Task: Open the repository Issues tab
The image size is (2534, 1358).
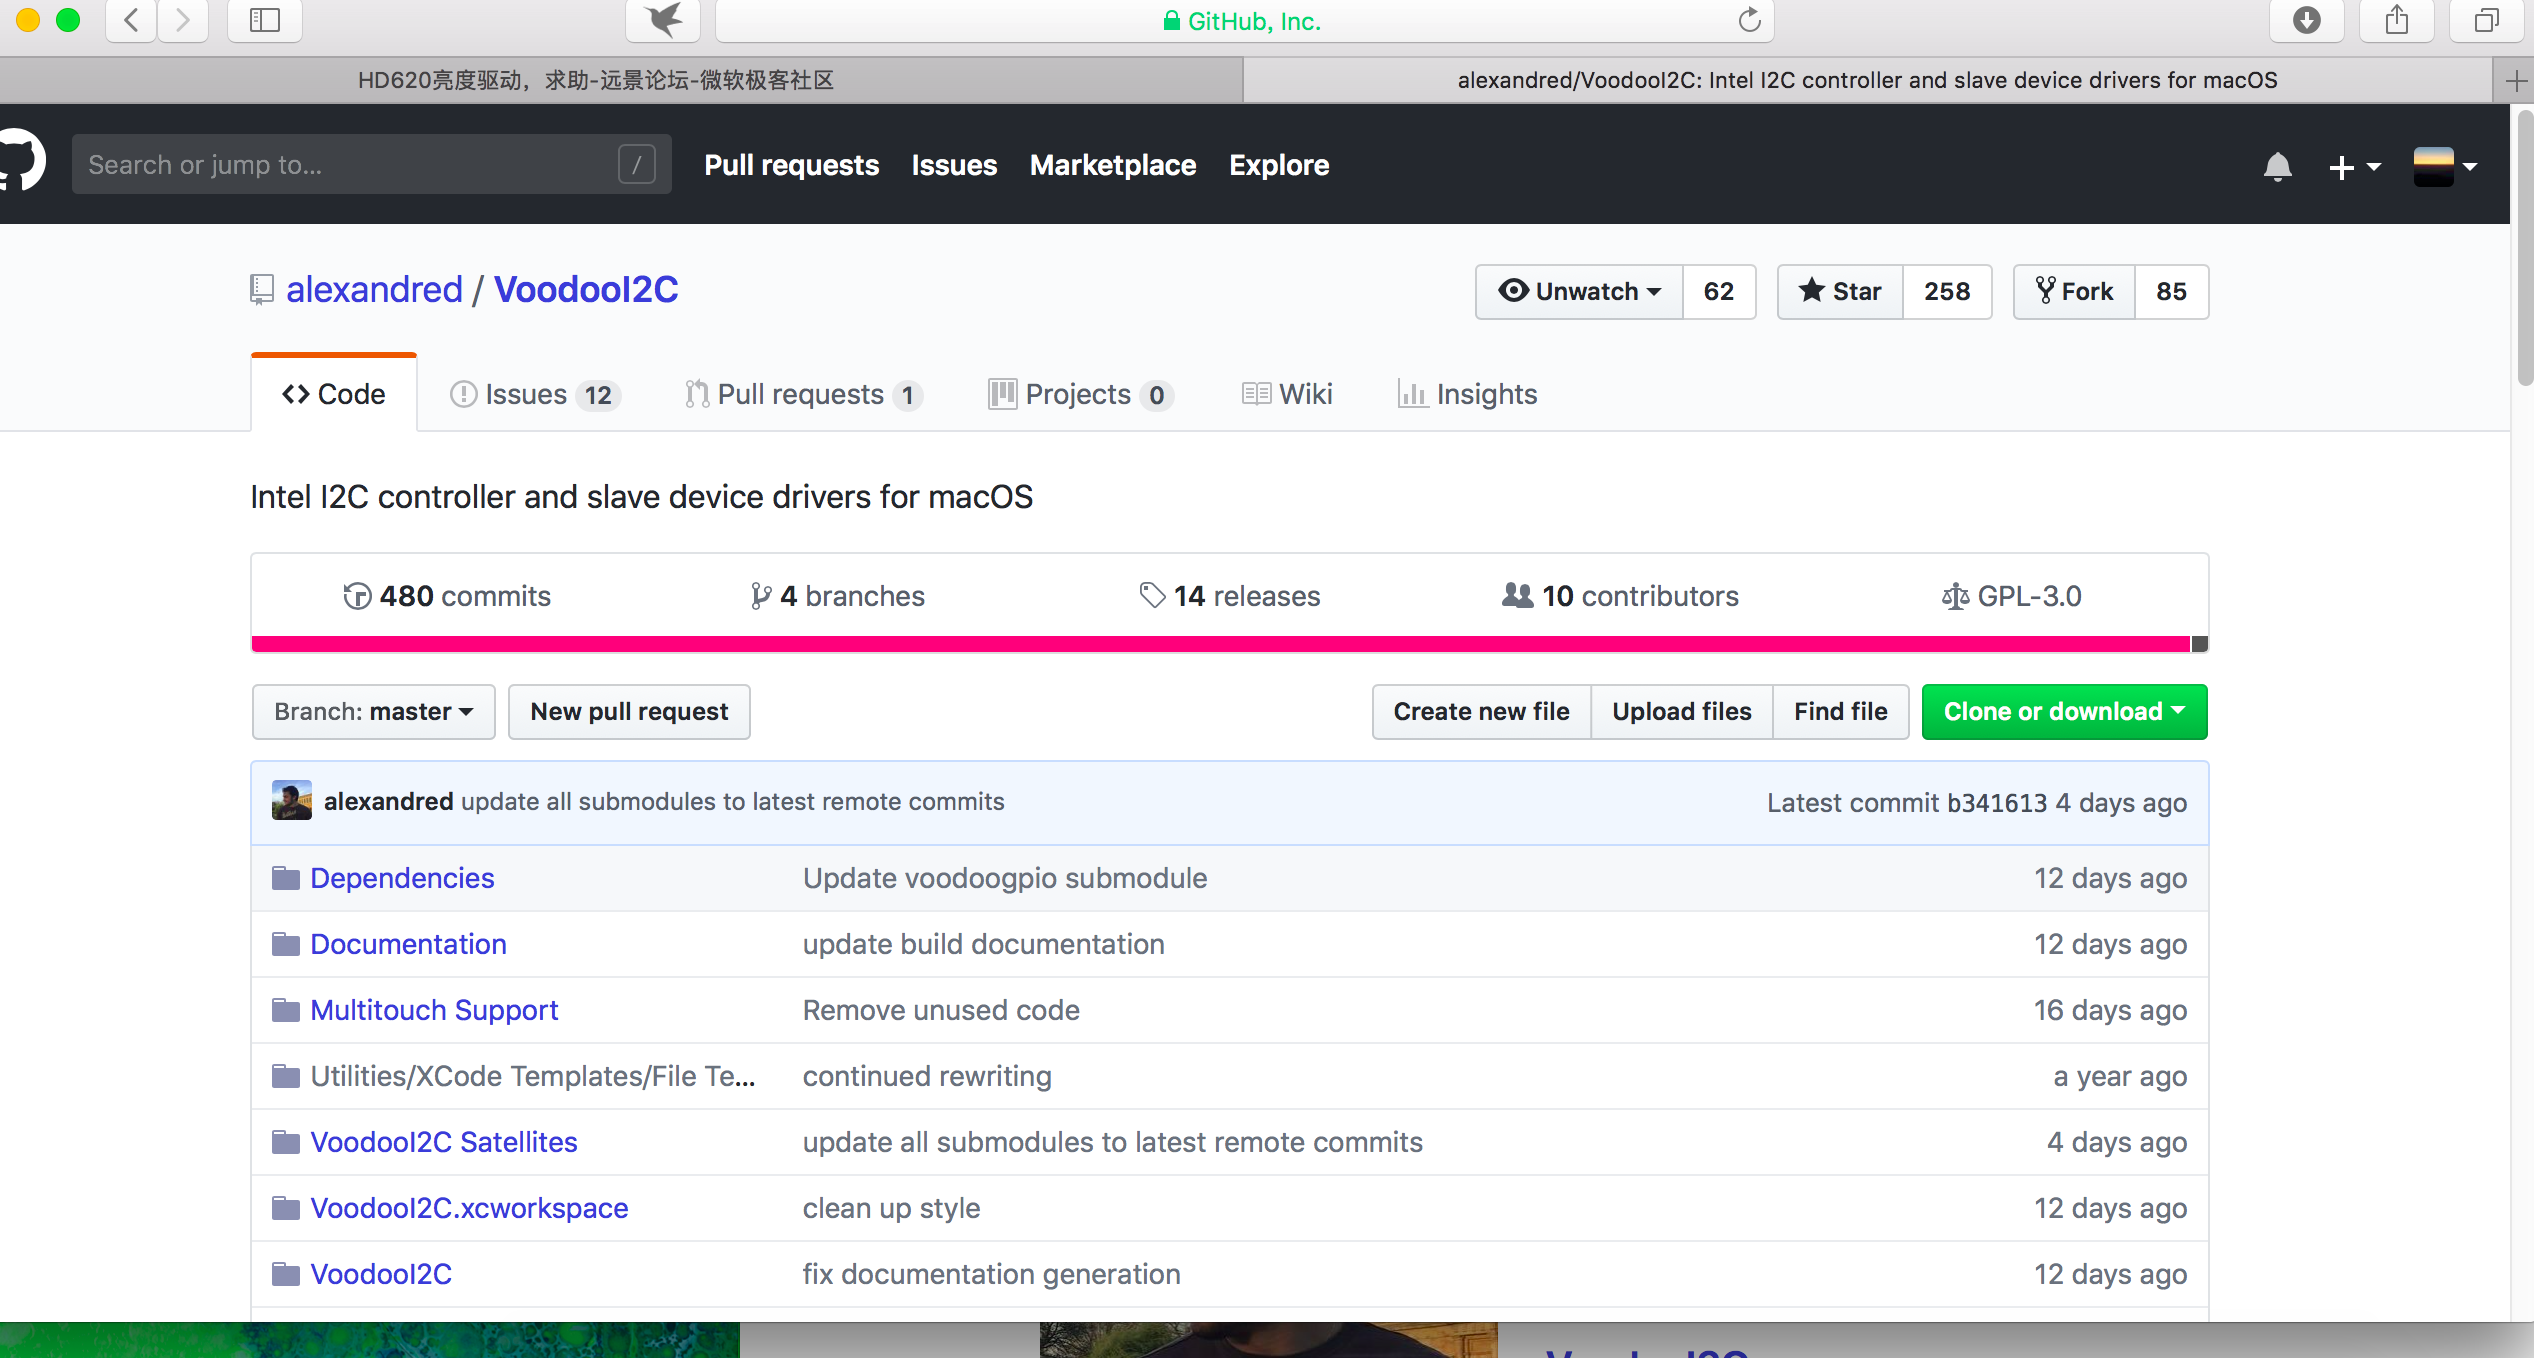Action: (535, 394)
